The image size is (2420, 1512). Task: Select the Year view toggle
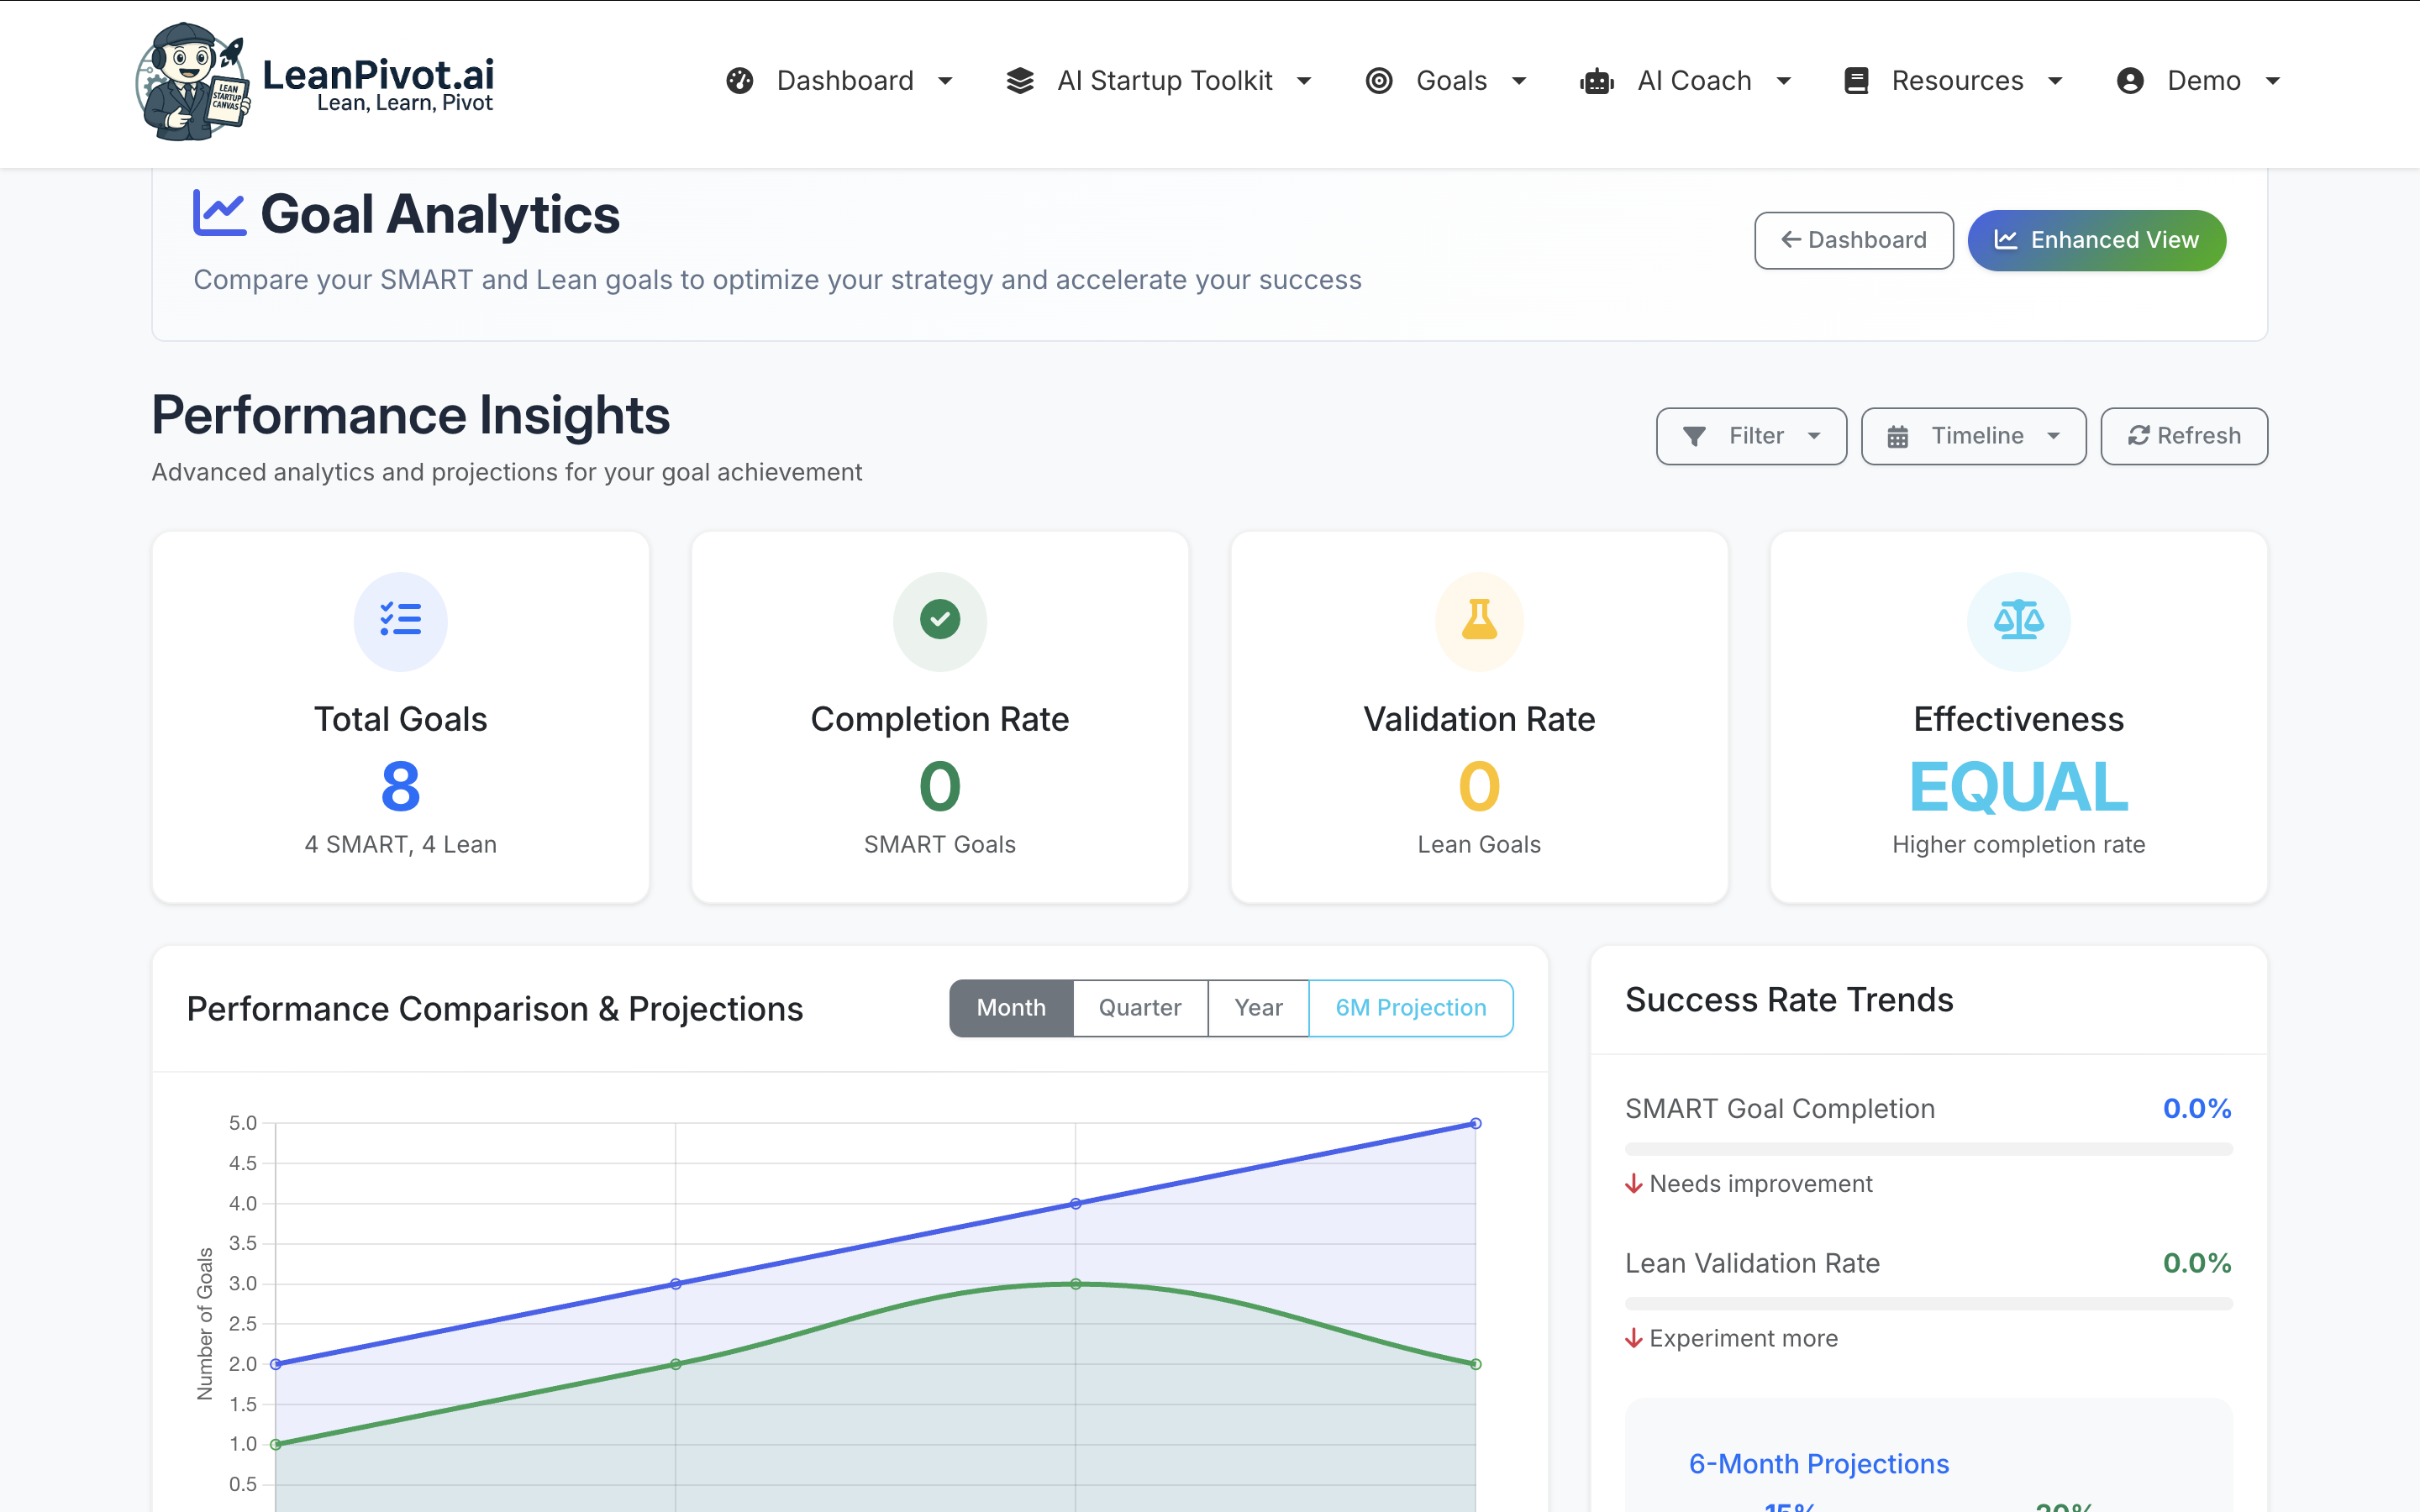click(x=1258, y=1007)
